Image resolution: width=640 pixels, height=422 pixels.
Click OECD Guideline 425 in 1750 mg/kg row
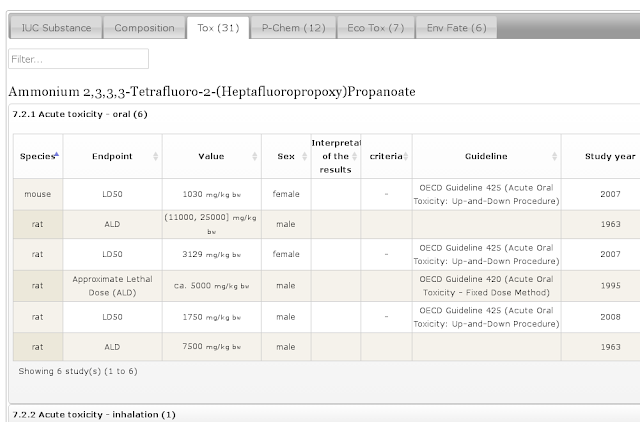coord(487,317)
